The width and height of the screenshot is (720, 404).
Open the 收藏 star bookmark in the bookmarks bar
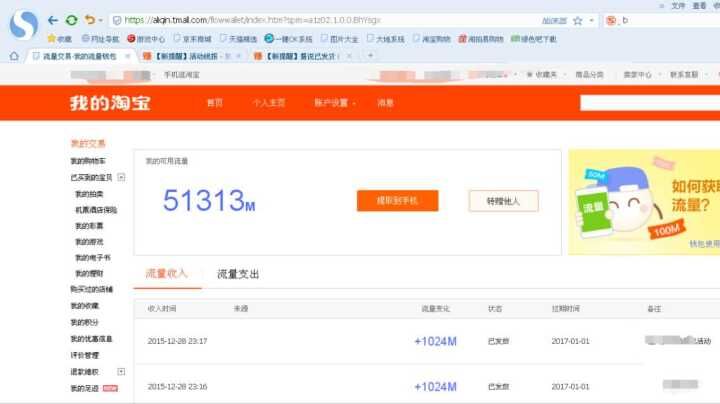click(x=60, y=39)
